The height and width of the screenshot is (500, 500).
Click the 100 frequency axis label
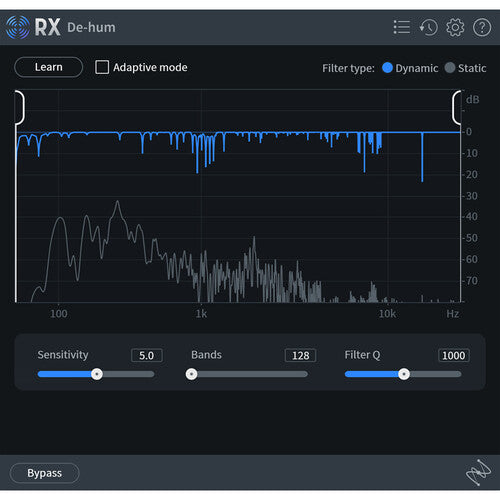click(x=59, y=314)
